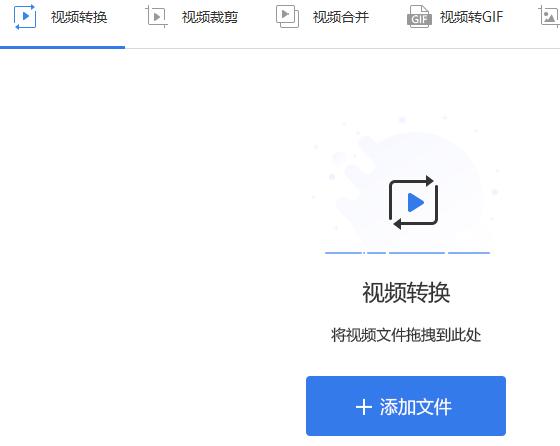Click the partially visible image tool icon

click(x=549, y=16)
